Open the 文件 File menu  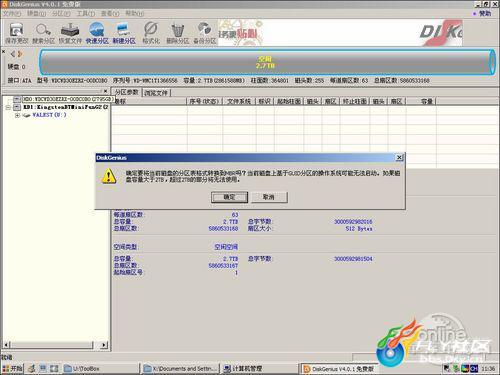click(12, 13)
